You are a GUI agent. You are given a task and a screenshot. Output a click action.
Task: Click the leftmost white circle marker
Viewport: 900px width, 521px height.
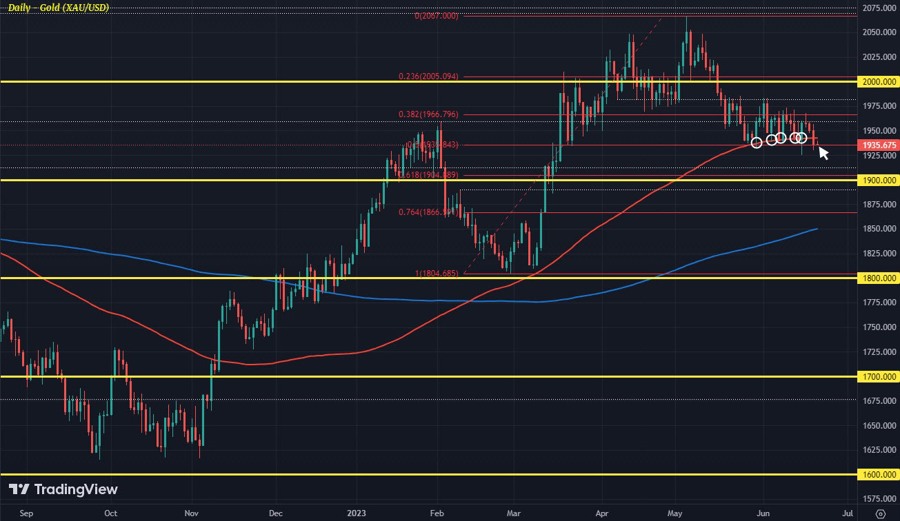(756, 143)
